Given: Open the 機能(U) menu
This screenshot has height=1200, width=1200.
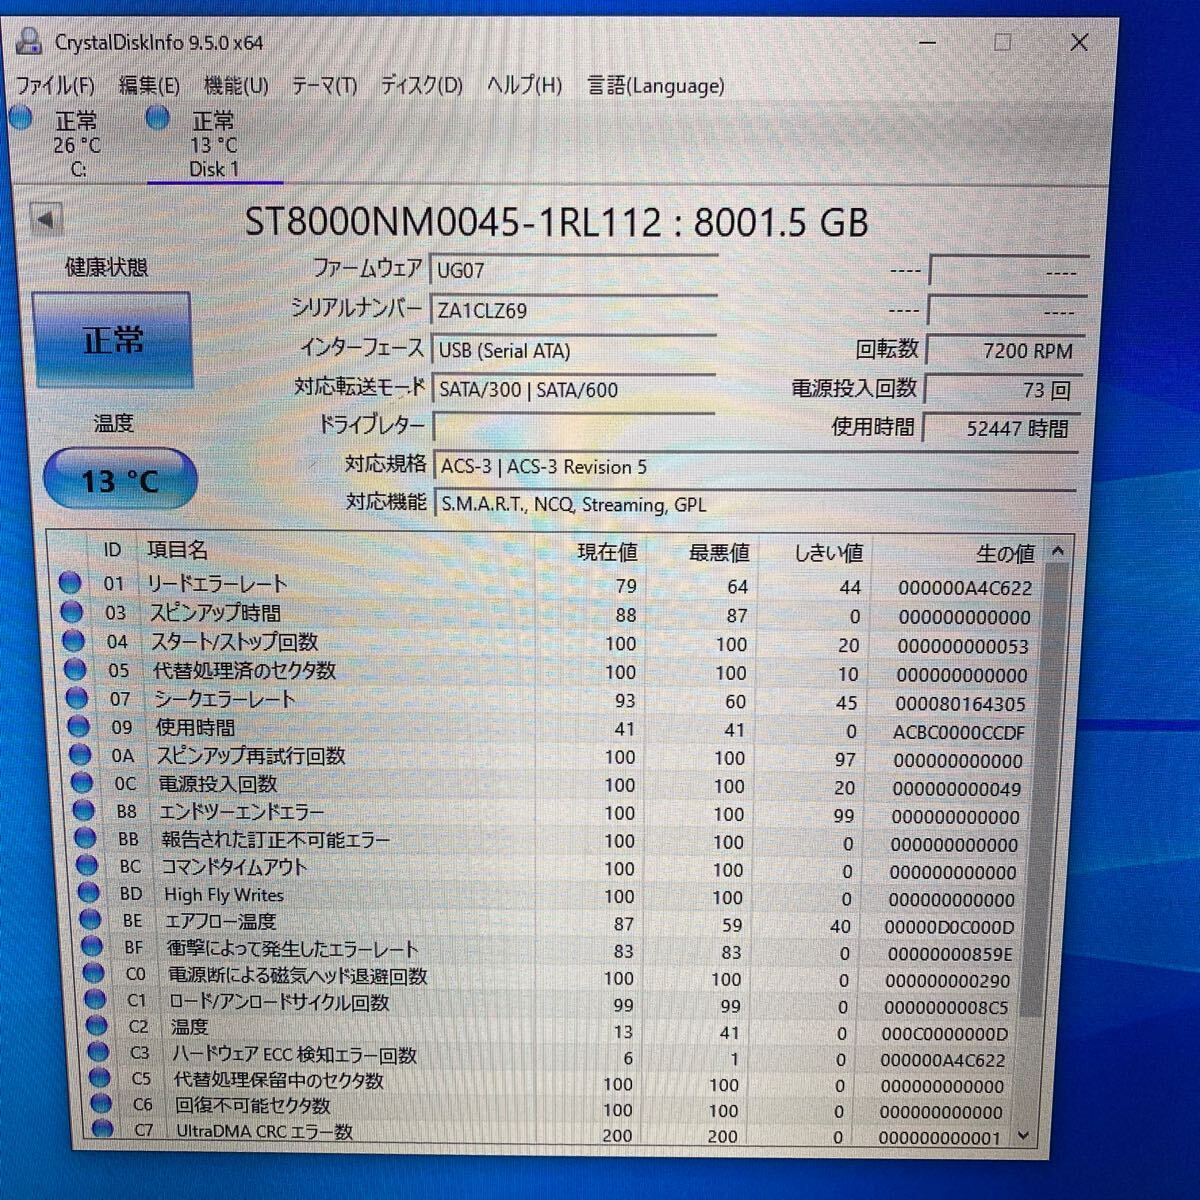Looking at the screenshot, I should click(x=236, y=86).
